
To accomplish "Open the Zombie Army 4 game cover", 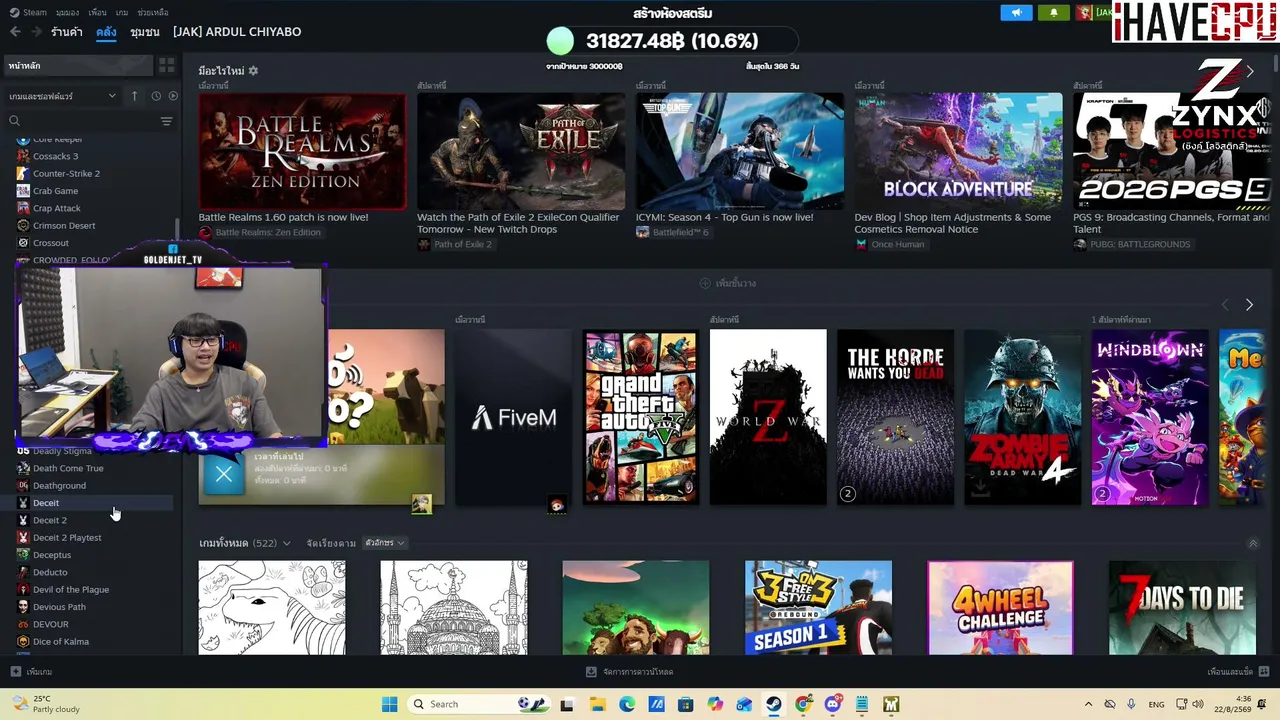I will tap(1023, 417).
